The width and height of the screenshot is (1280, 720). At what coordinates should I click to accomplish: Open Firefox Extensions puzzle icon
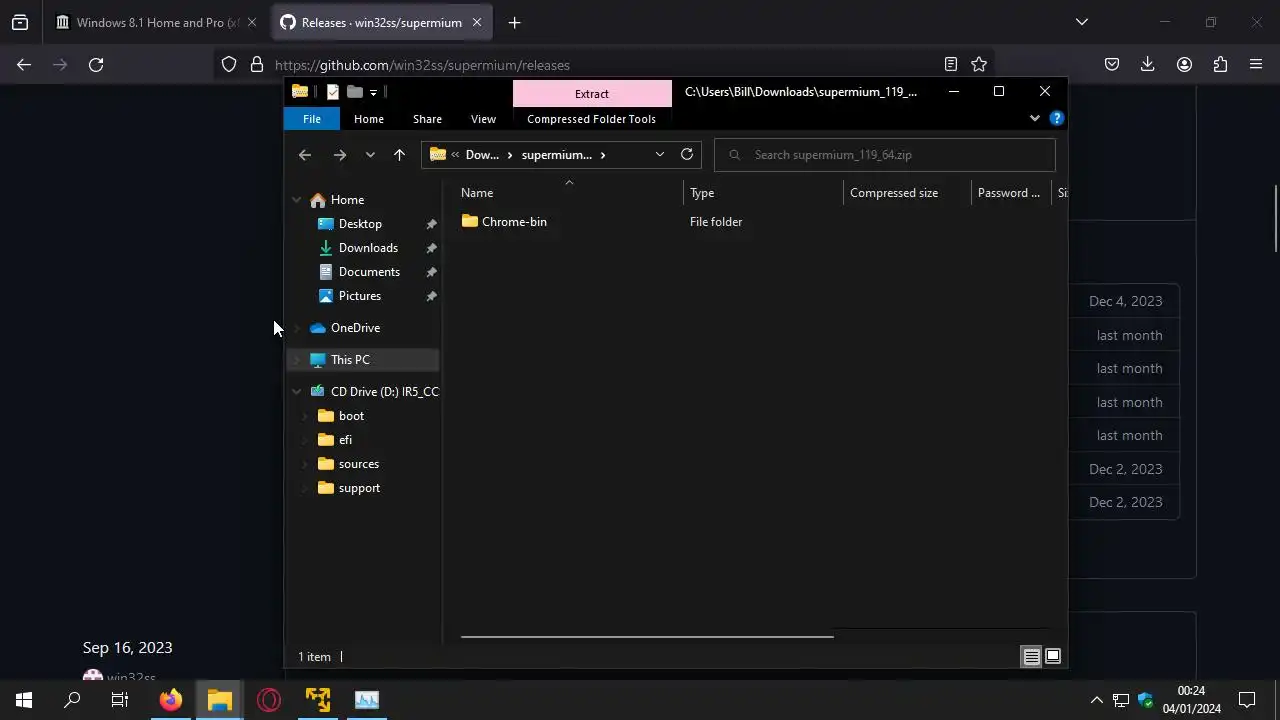pos(1220,65)
